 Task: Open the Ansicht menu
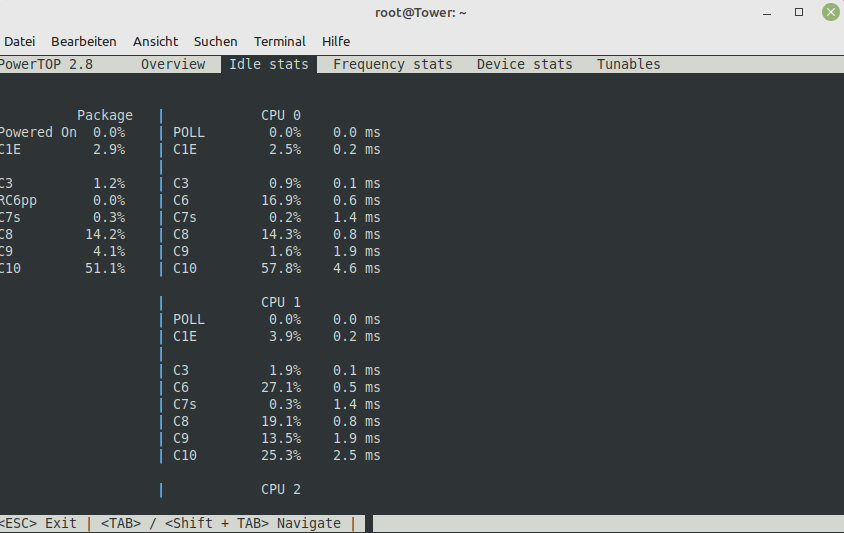(155, 41)
